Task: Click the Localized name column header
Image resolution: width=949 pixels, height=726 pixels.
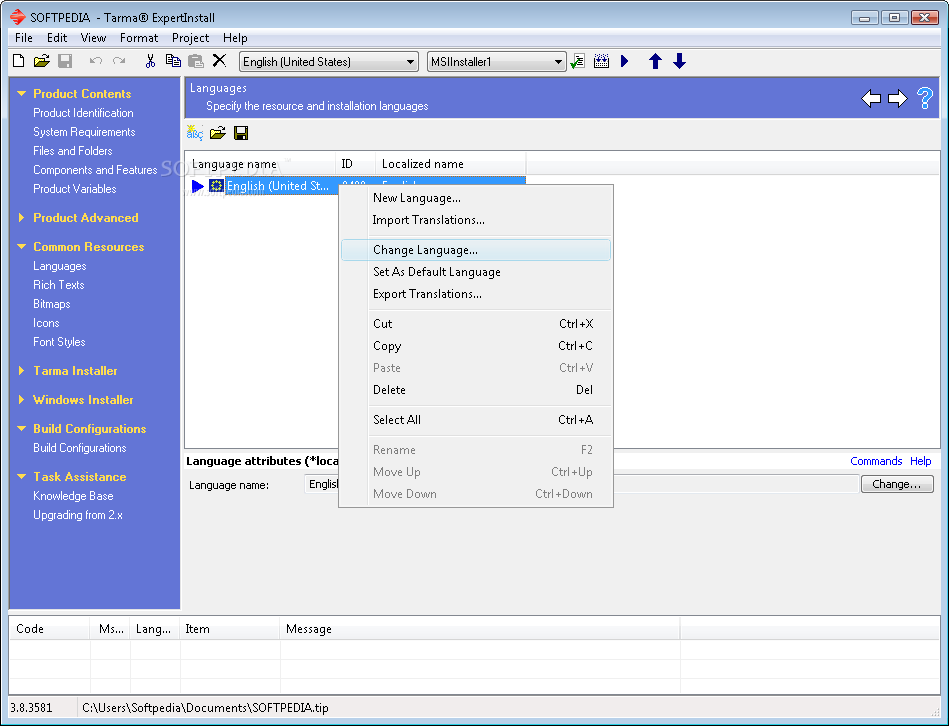Action: 450,164
